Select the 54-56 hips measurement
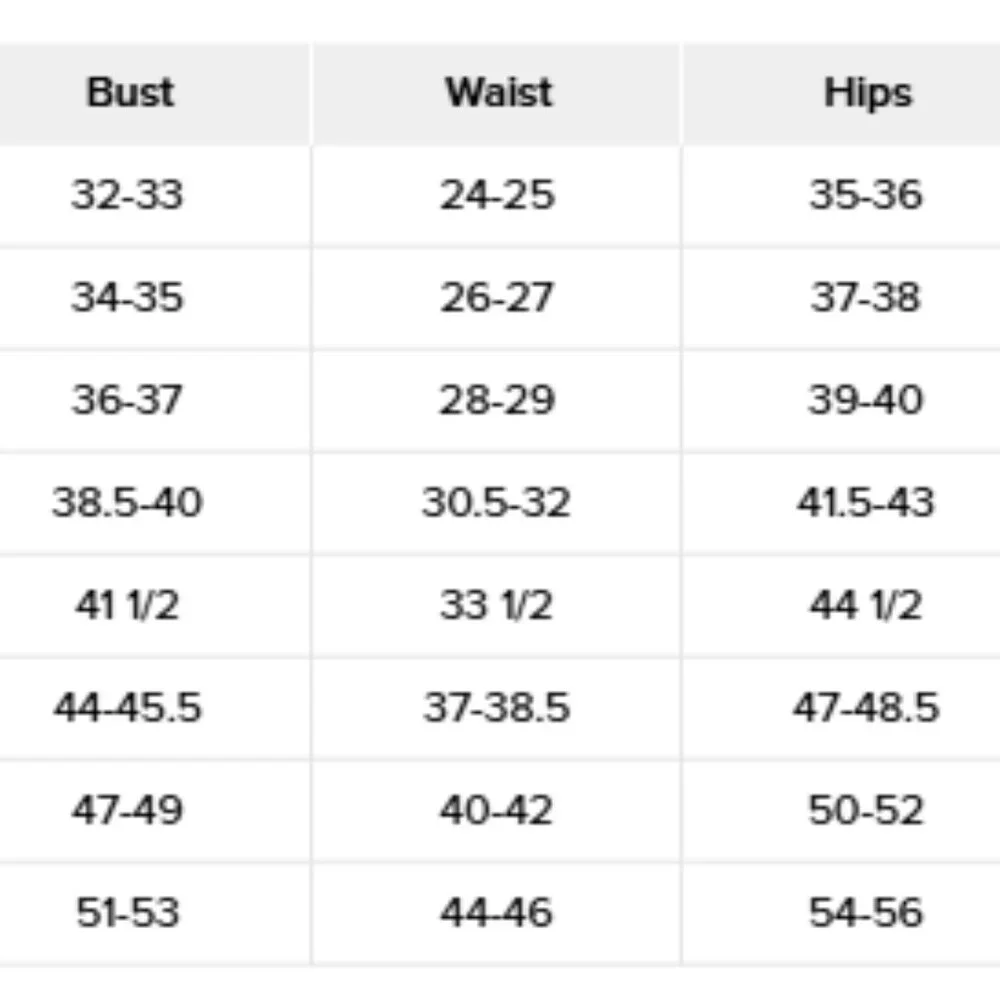 865,913
